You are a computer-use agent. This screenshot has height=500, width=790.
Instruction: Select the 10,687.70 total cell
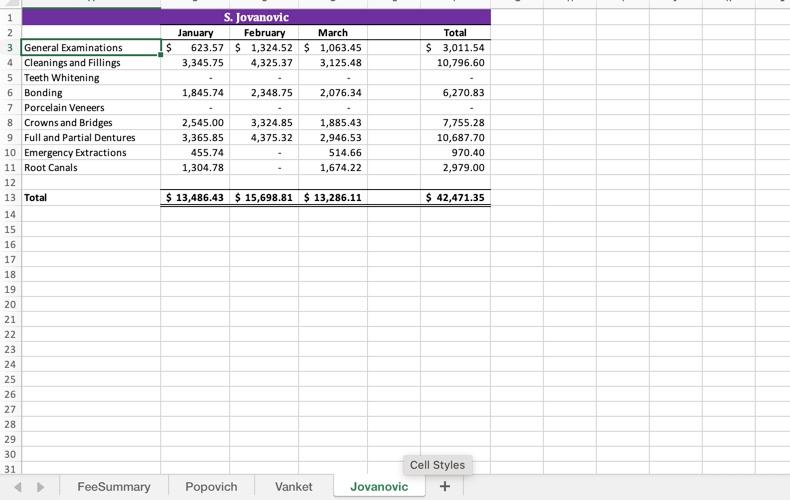pyautogui.click(x=455, y=138)
